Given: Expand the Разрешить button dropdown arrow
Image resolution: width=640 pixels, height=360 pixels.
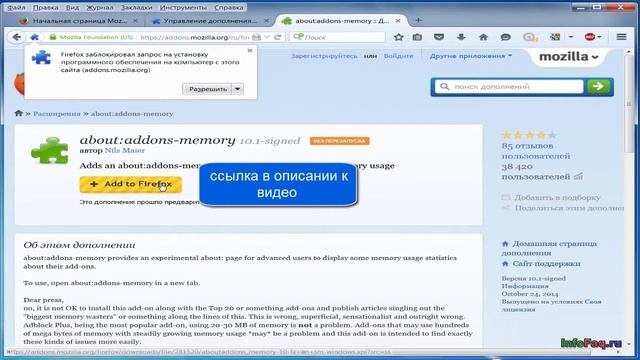Looking at the screenshot, I should [238, 89].
